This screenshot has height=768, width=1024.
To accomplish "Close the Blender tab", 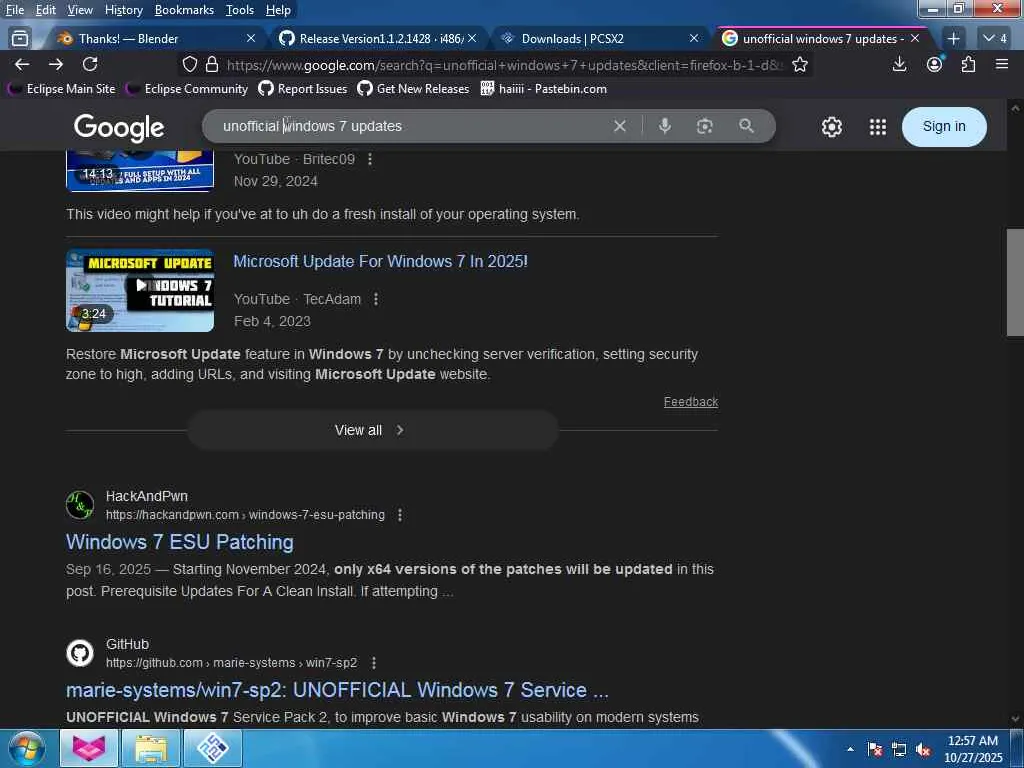I will click(251, 39).
